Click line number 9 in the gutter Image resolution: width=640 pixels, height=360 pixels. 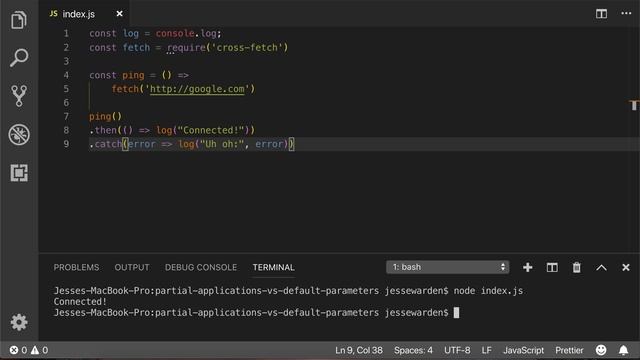[x=66, y=144]
